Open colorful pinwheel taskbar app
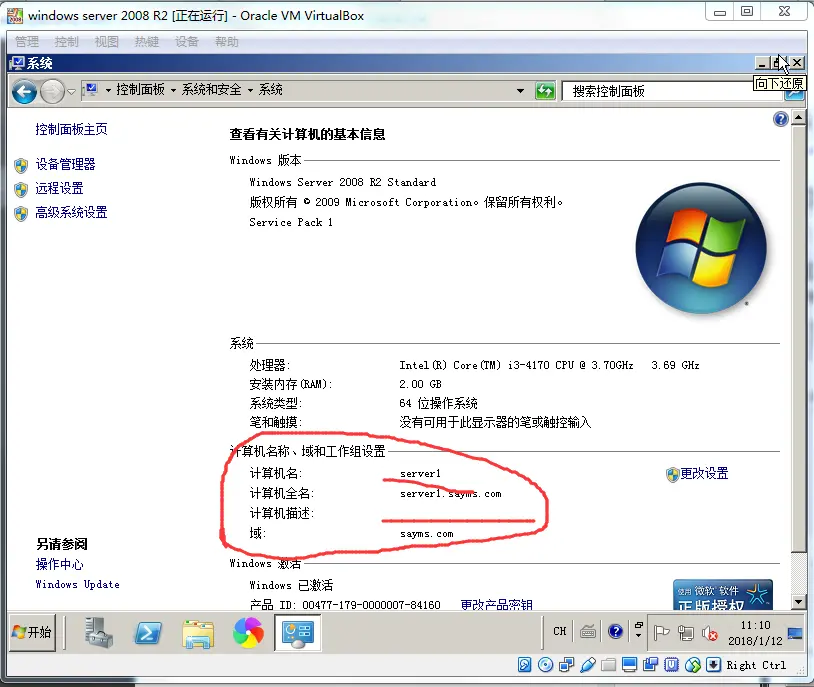 pos(248,633)
